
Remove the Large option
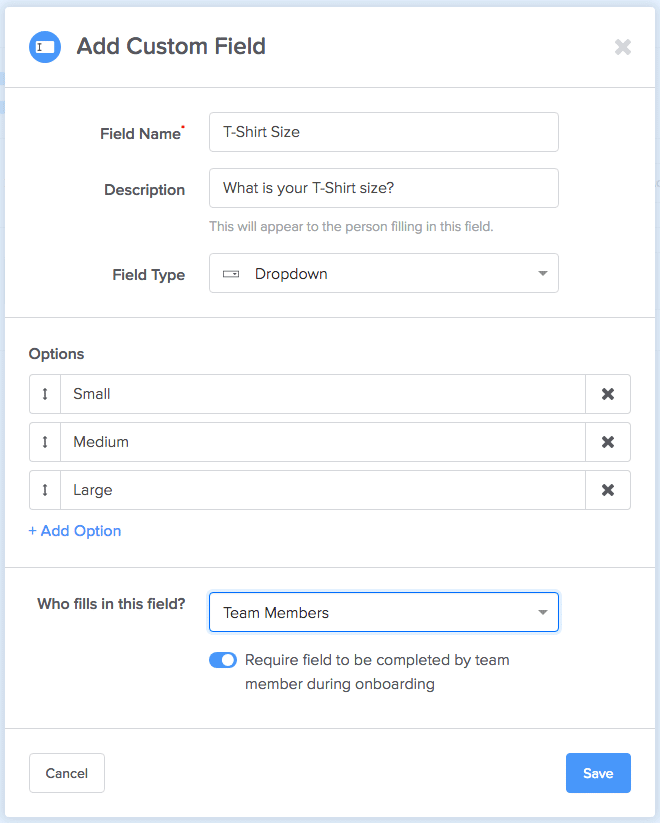click(x=608, y=490)
